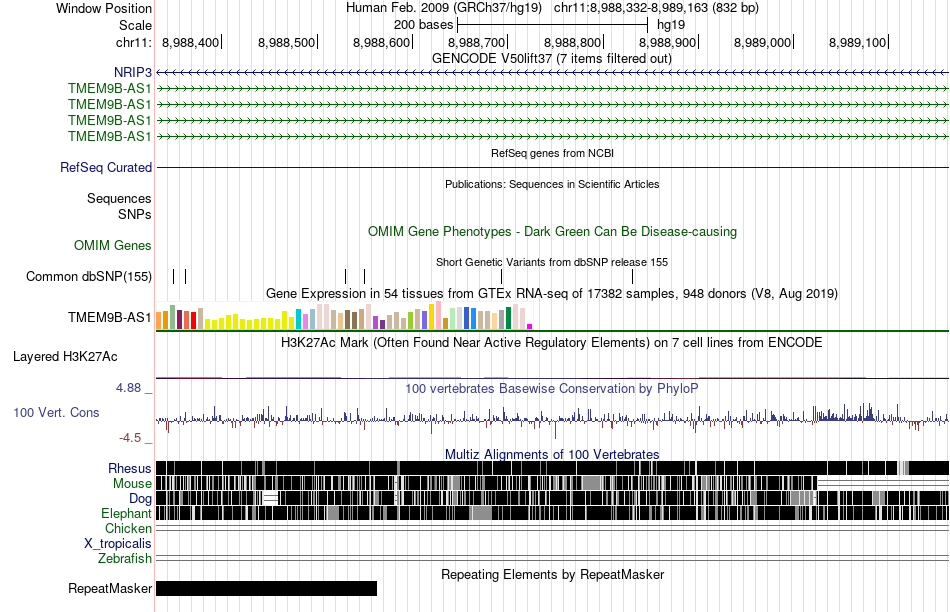Select the black RepeatMasker repeat block
Viewport: 950px width, 612px height.
click(267, 588)
